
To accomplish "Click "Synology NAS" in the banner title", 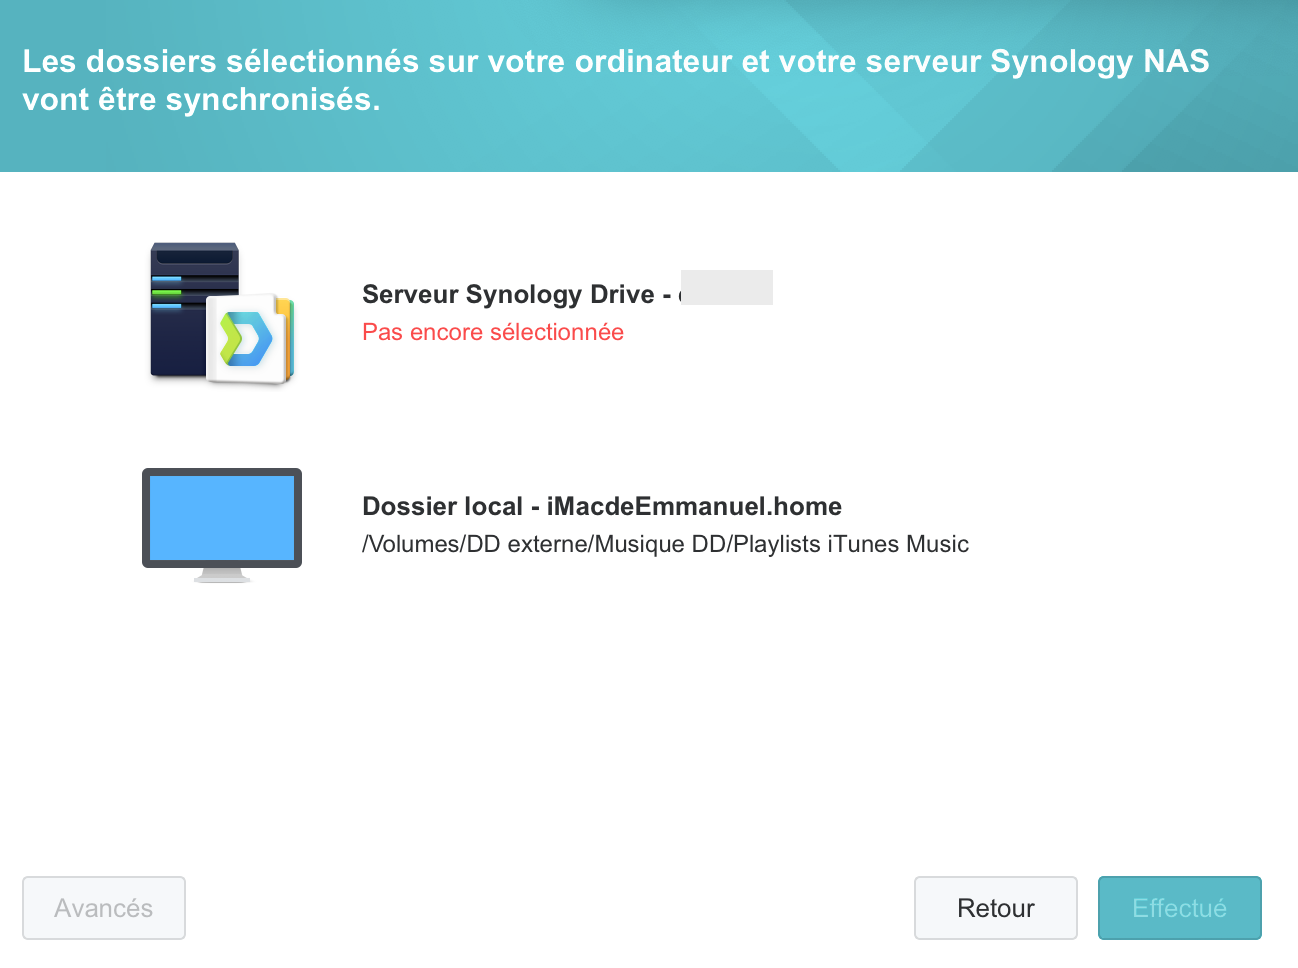I will click(x=1099, y=61).
